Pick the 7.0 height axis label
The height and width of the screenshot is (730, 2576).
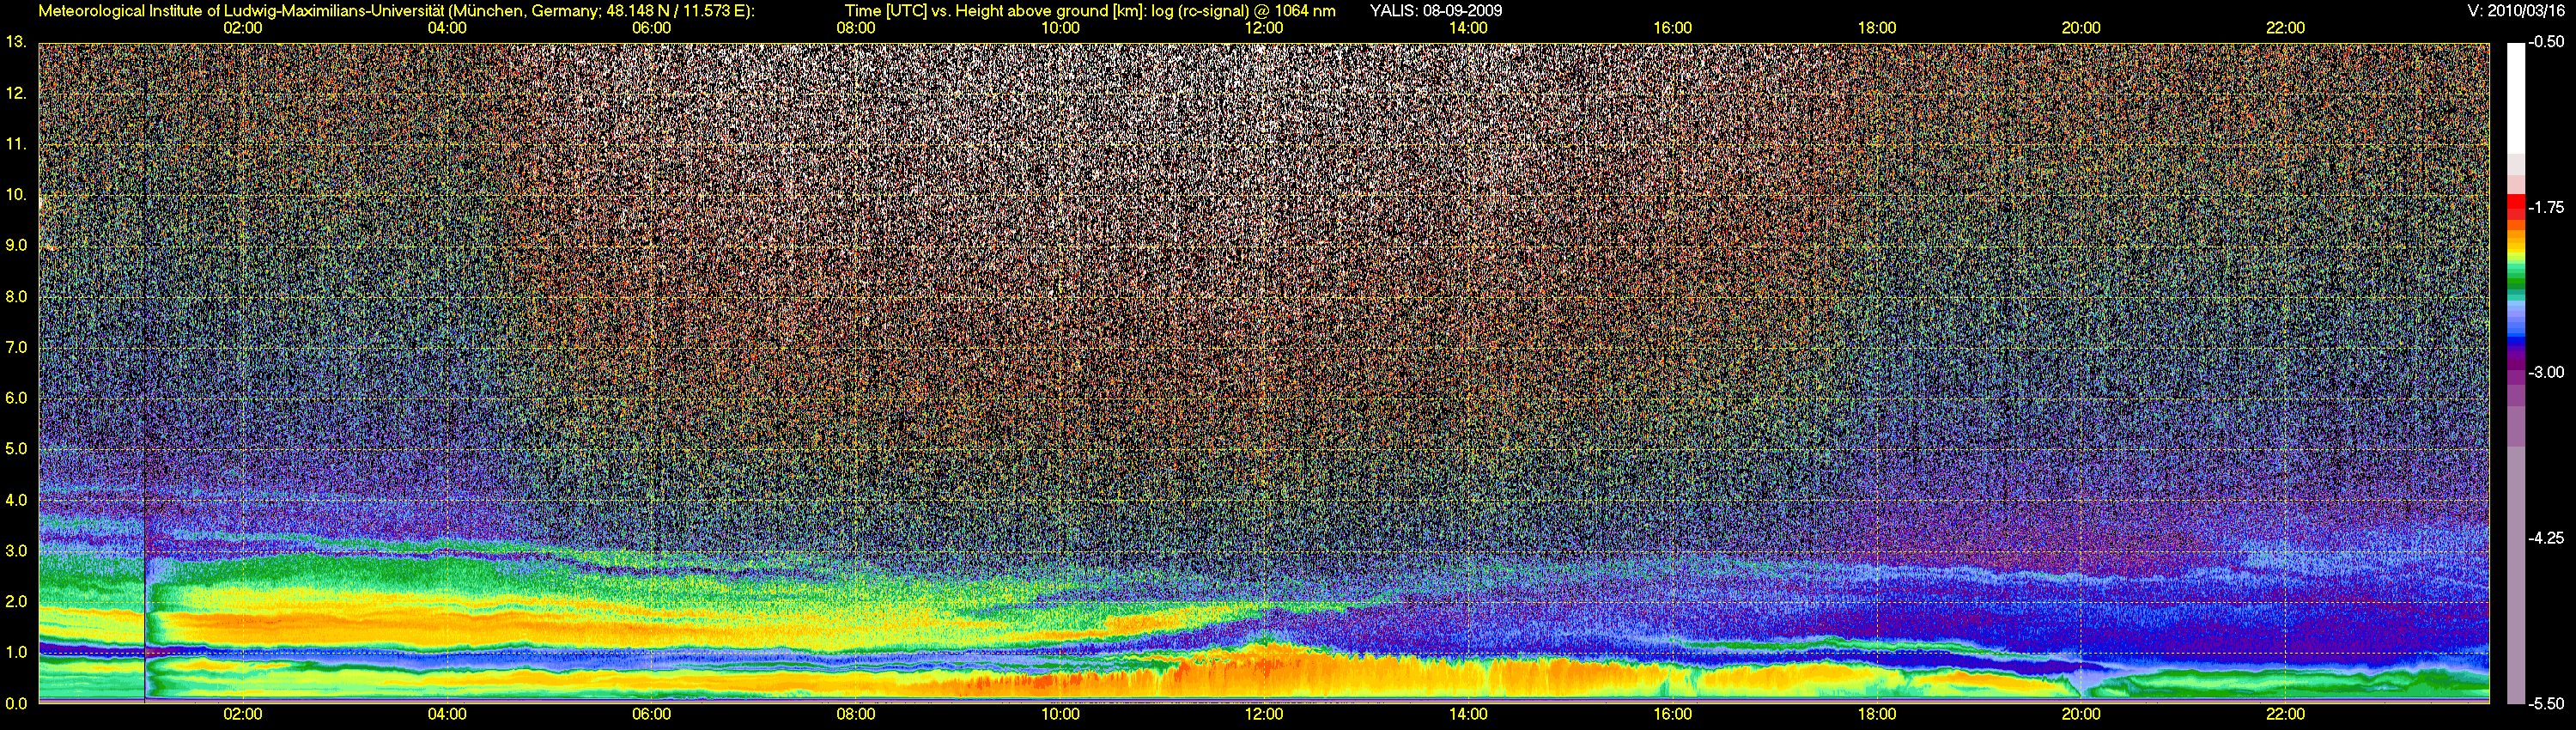tap(16, 347)
